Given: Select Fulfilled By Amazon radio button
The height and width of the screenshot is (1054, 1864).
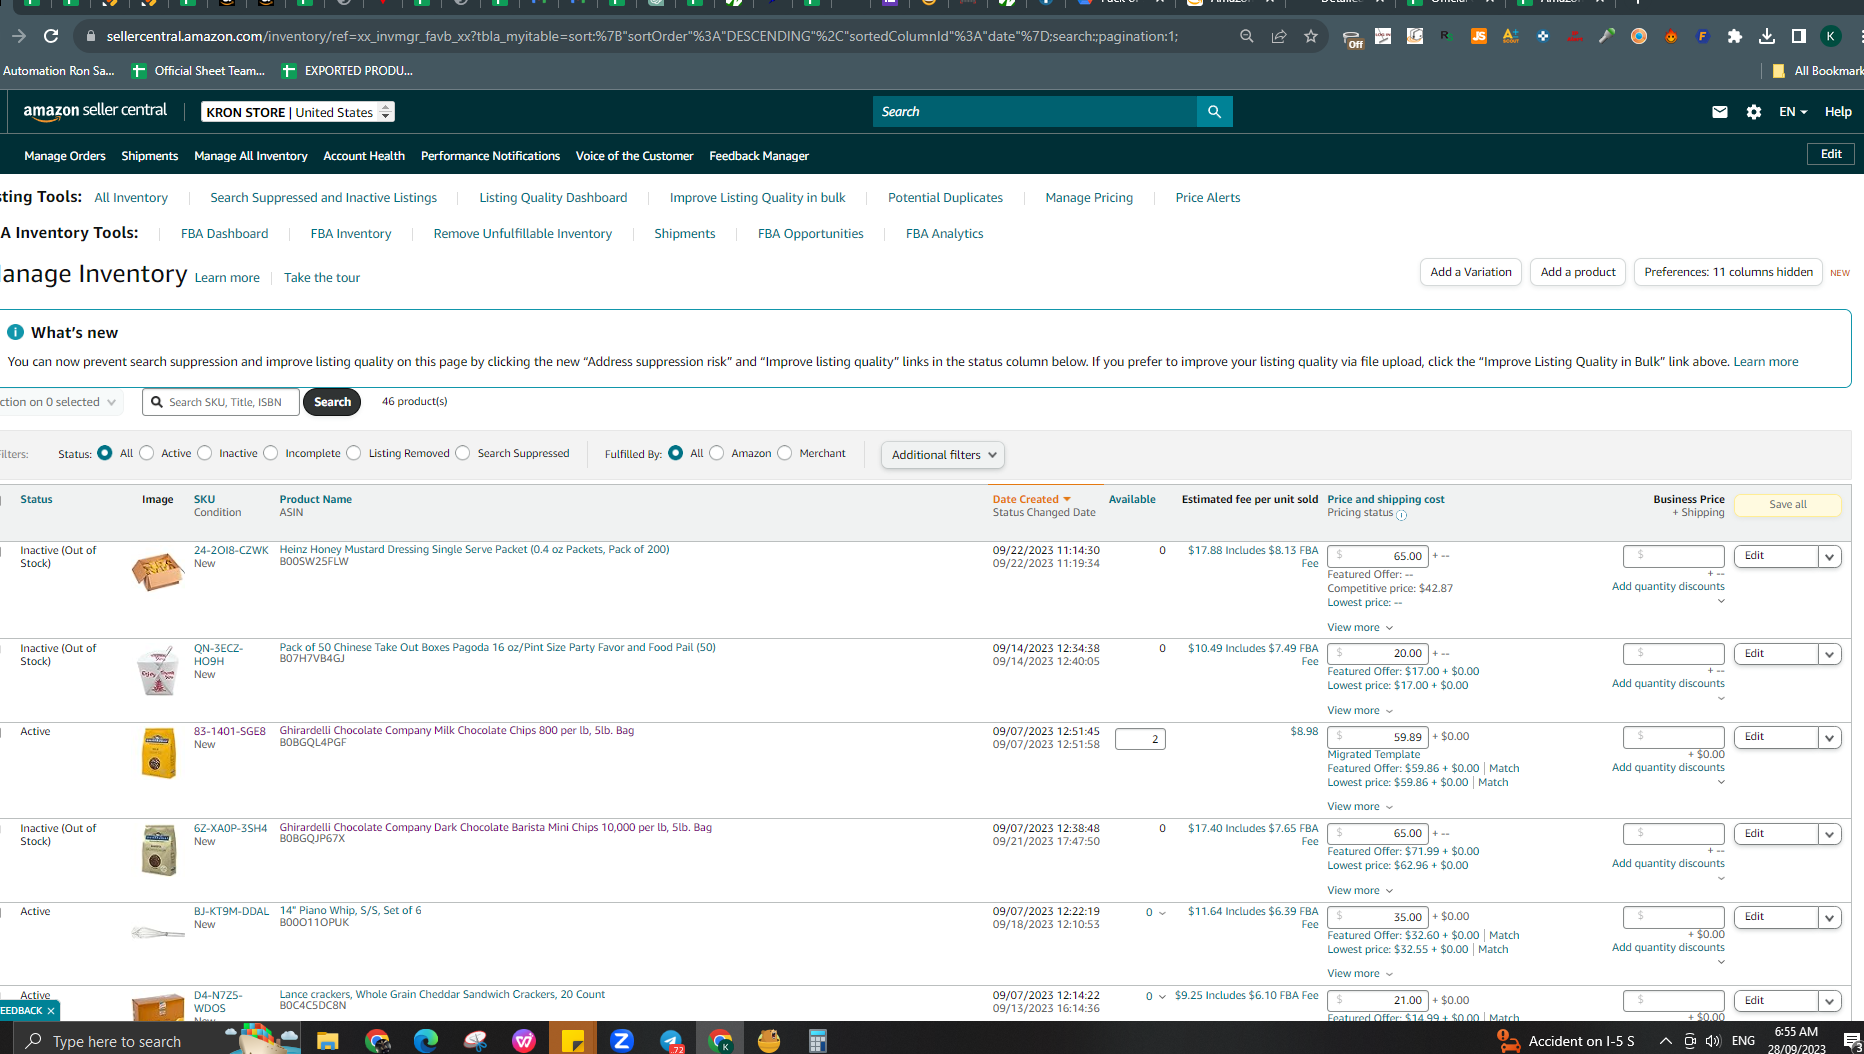Looking at the screenshot, I should (x=717, y=453).
